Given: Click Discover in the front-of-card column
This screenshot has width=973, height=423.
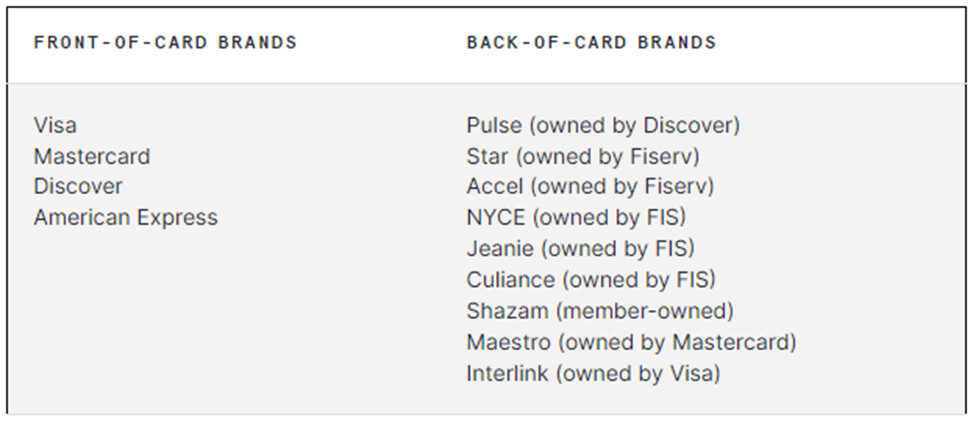Looking at the screenshot, I should tap(78, 187).
